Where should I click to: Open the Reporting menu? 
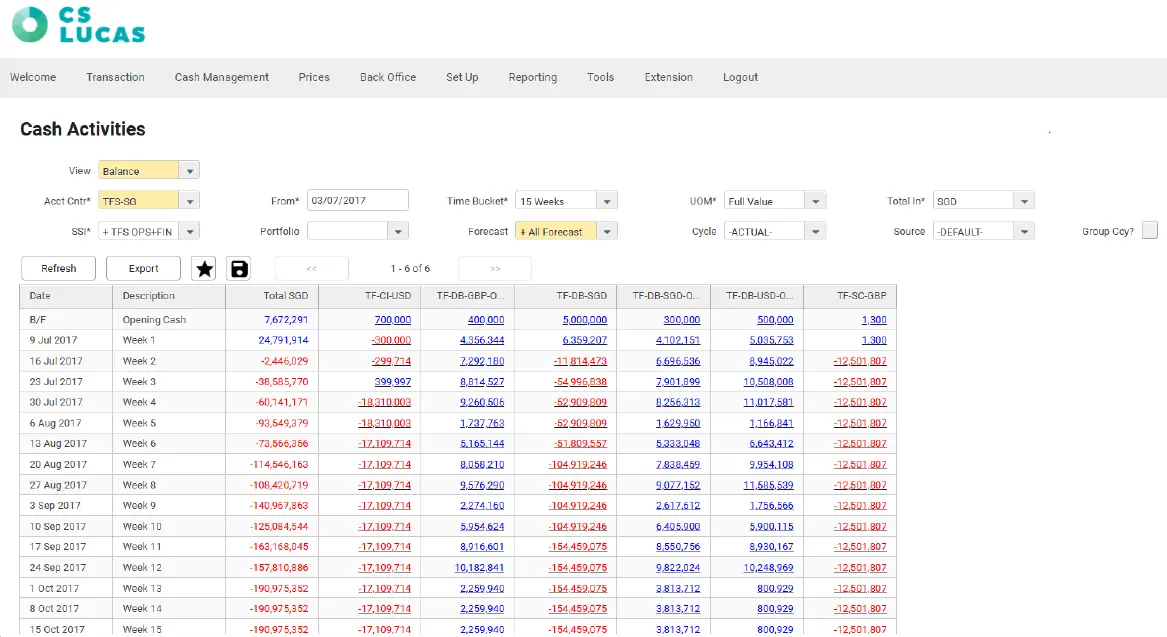pos(533,77)
